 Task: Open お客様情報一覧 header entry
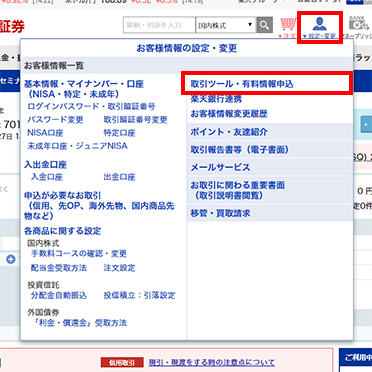click(53, 65)
